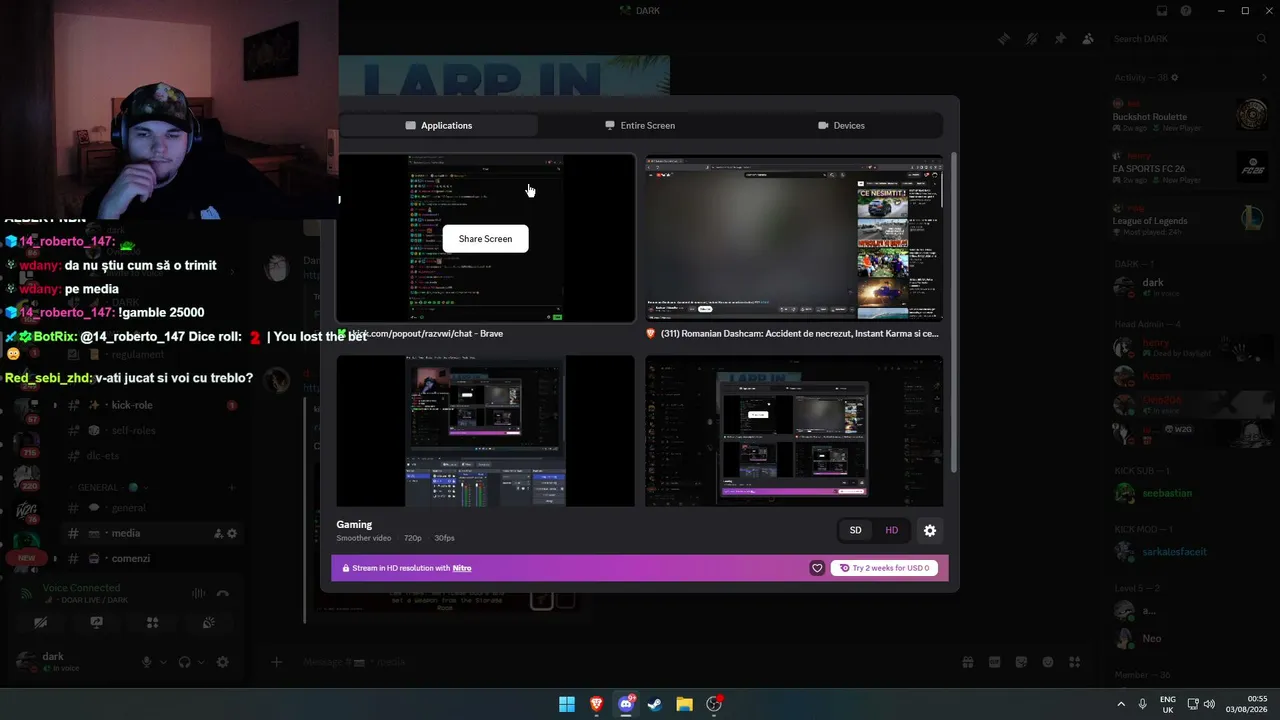Viewport: 1280px width, 720px height.
Task: Click the heart gift icon in Nitro banner
Action: [x=817, y=568]
